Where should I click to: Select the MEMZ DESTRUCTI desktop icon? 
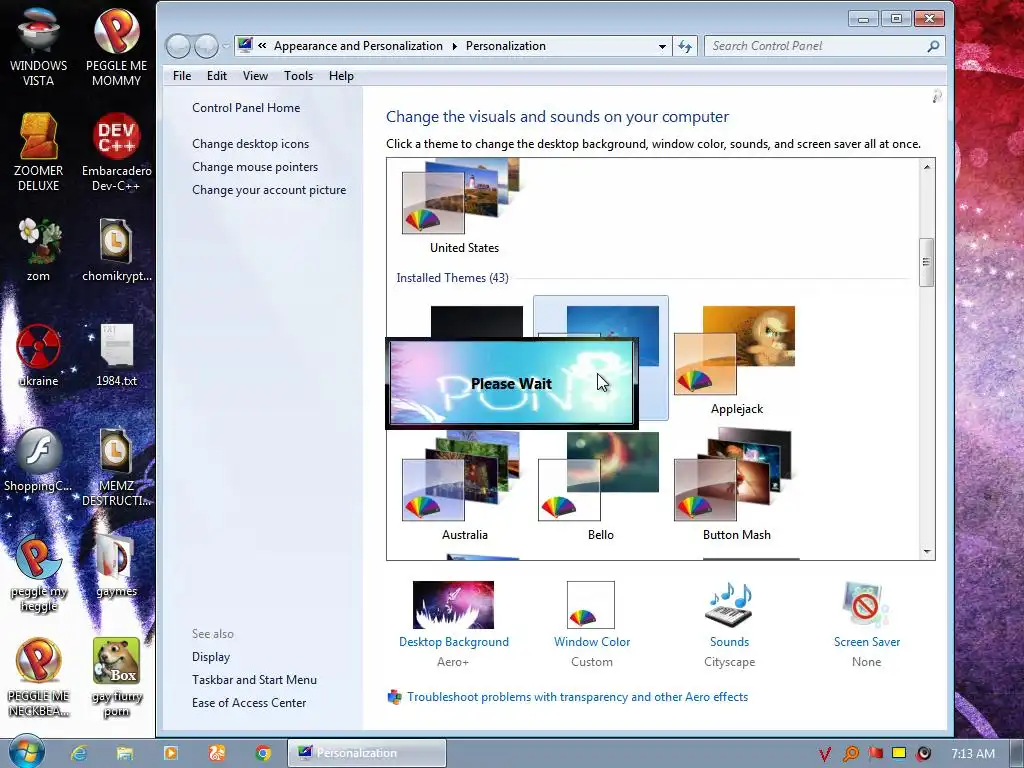pos(116,468)
